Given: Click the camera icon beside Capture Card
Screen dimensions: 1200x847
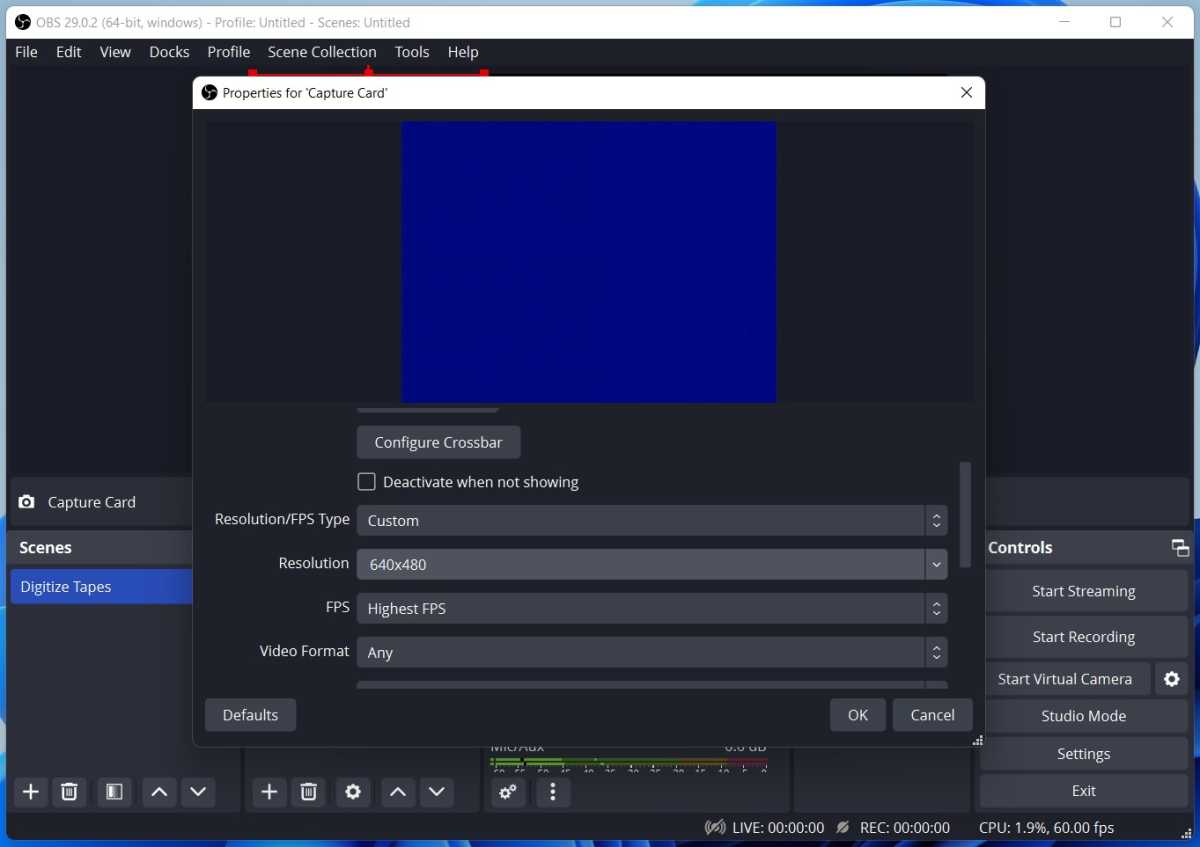Looking at the screenshot, I should (27, 502).
